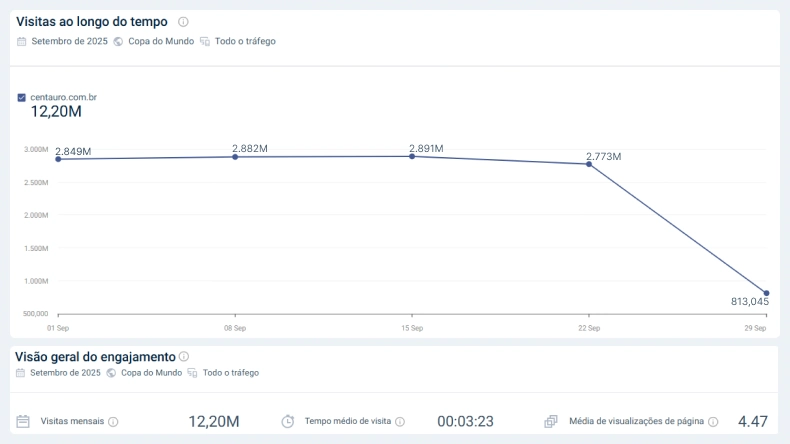Click info icon beside Visitas ao longo do tempo
This screenshot has width=790, height=444.
183,22
